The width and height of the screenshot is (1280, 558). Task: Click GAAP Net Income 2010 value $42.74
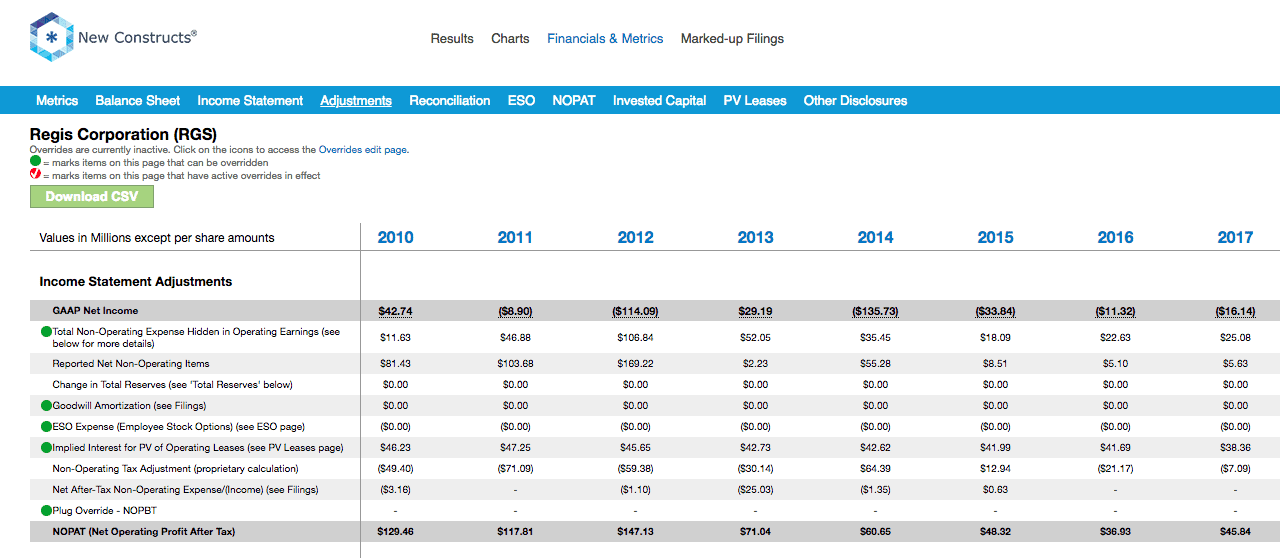coord(396,311)
